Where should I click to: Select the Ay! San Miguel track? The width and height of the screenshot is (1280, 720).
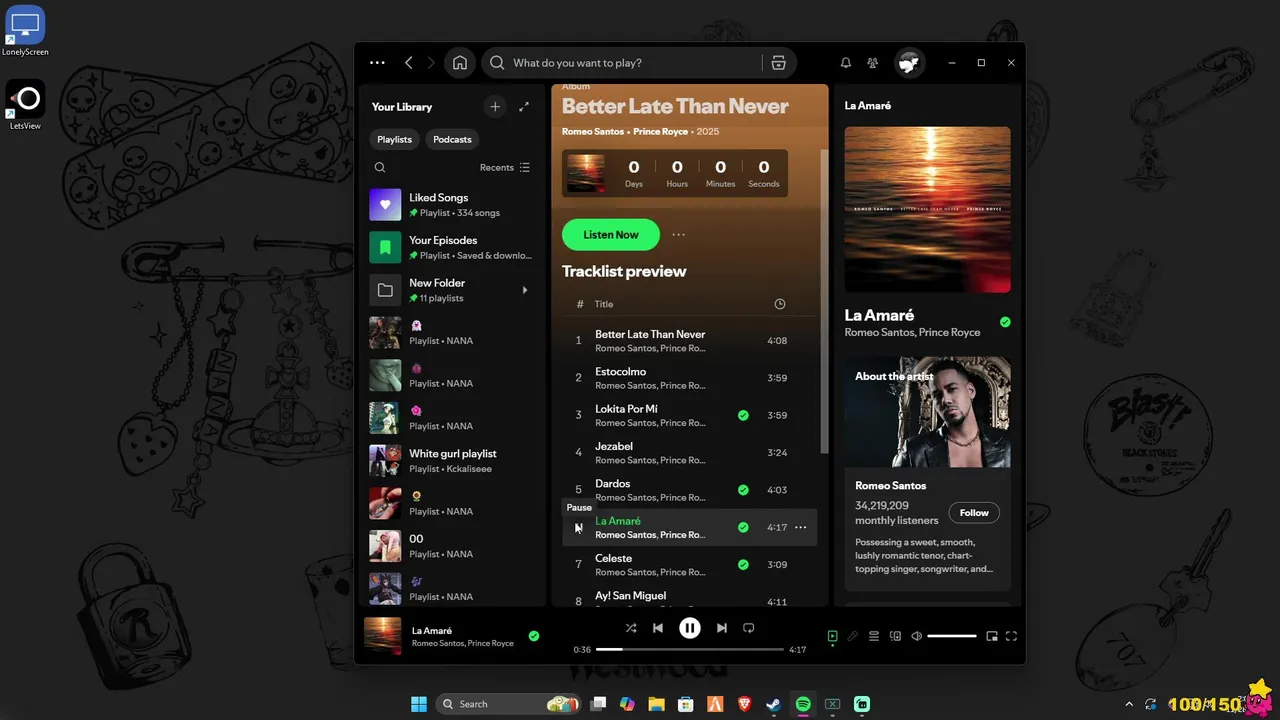[x=689, y=599]
